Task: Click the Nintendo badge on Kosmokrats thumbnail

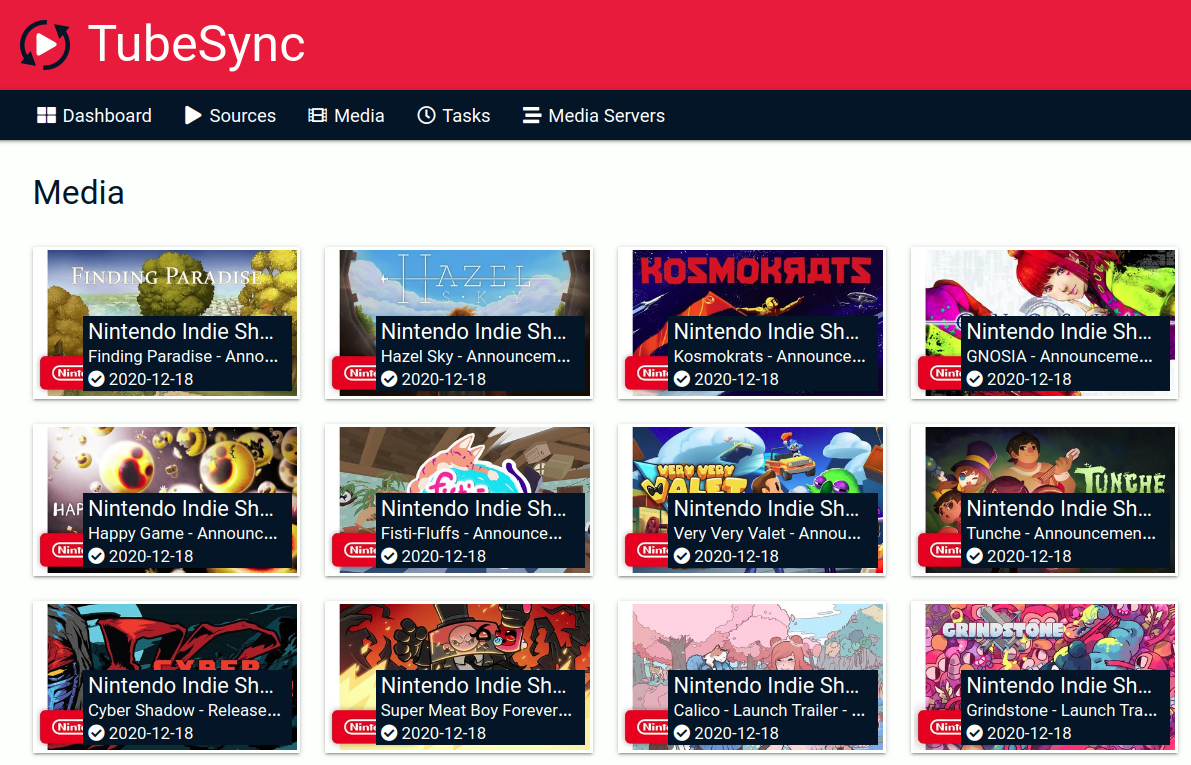Action: tap(647, 373)
